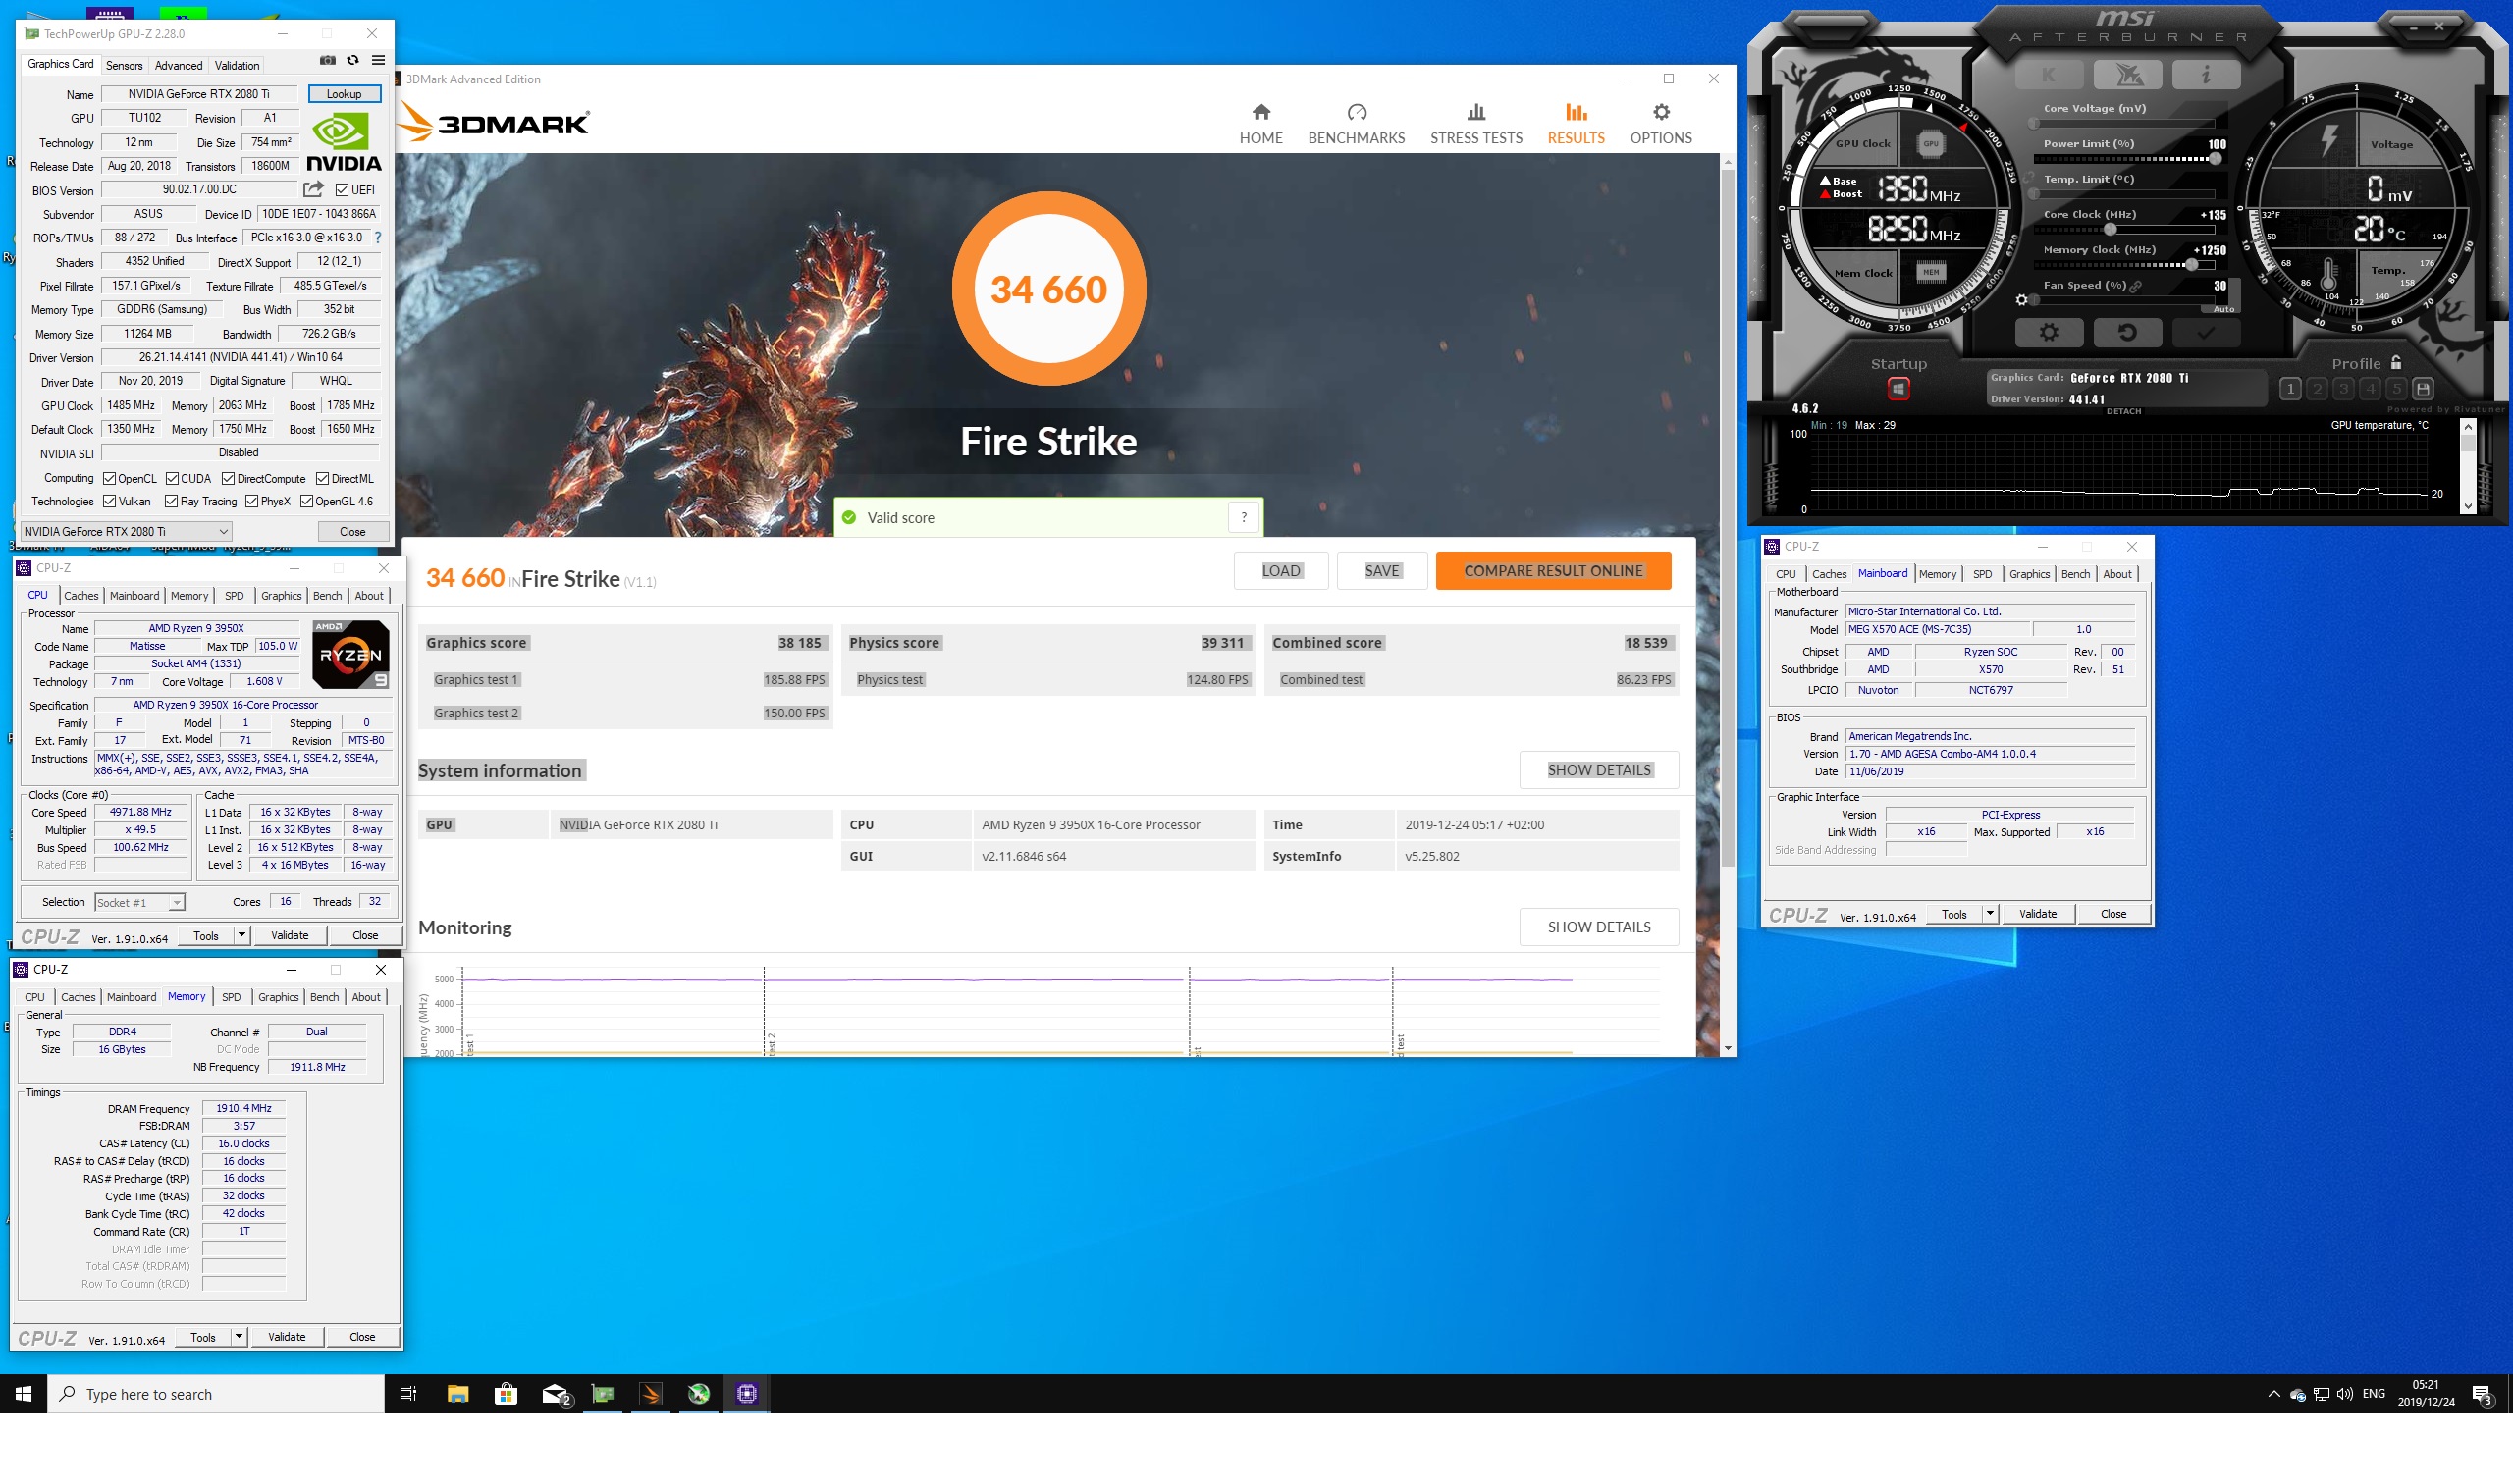Screen dimensions: 2513x1484
Task: Toggle the DirectCompute checkbox in GPU-Z
Action: [228, 479]
